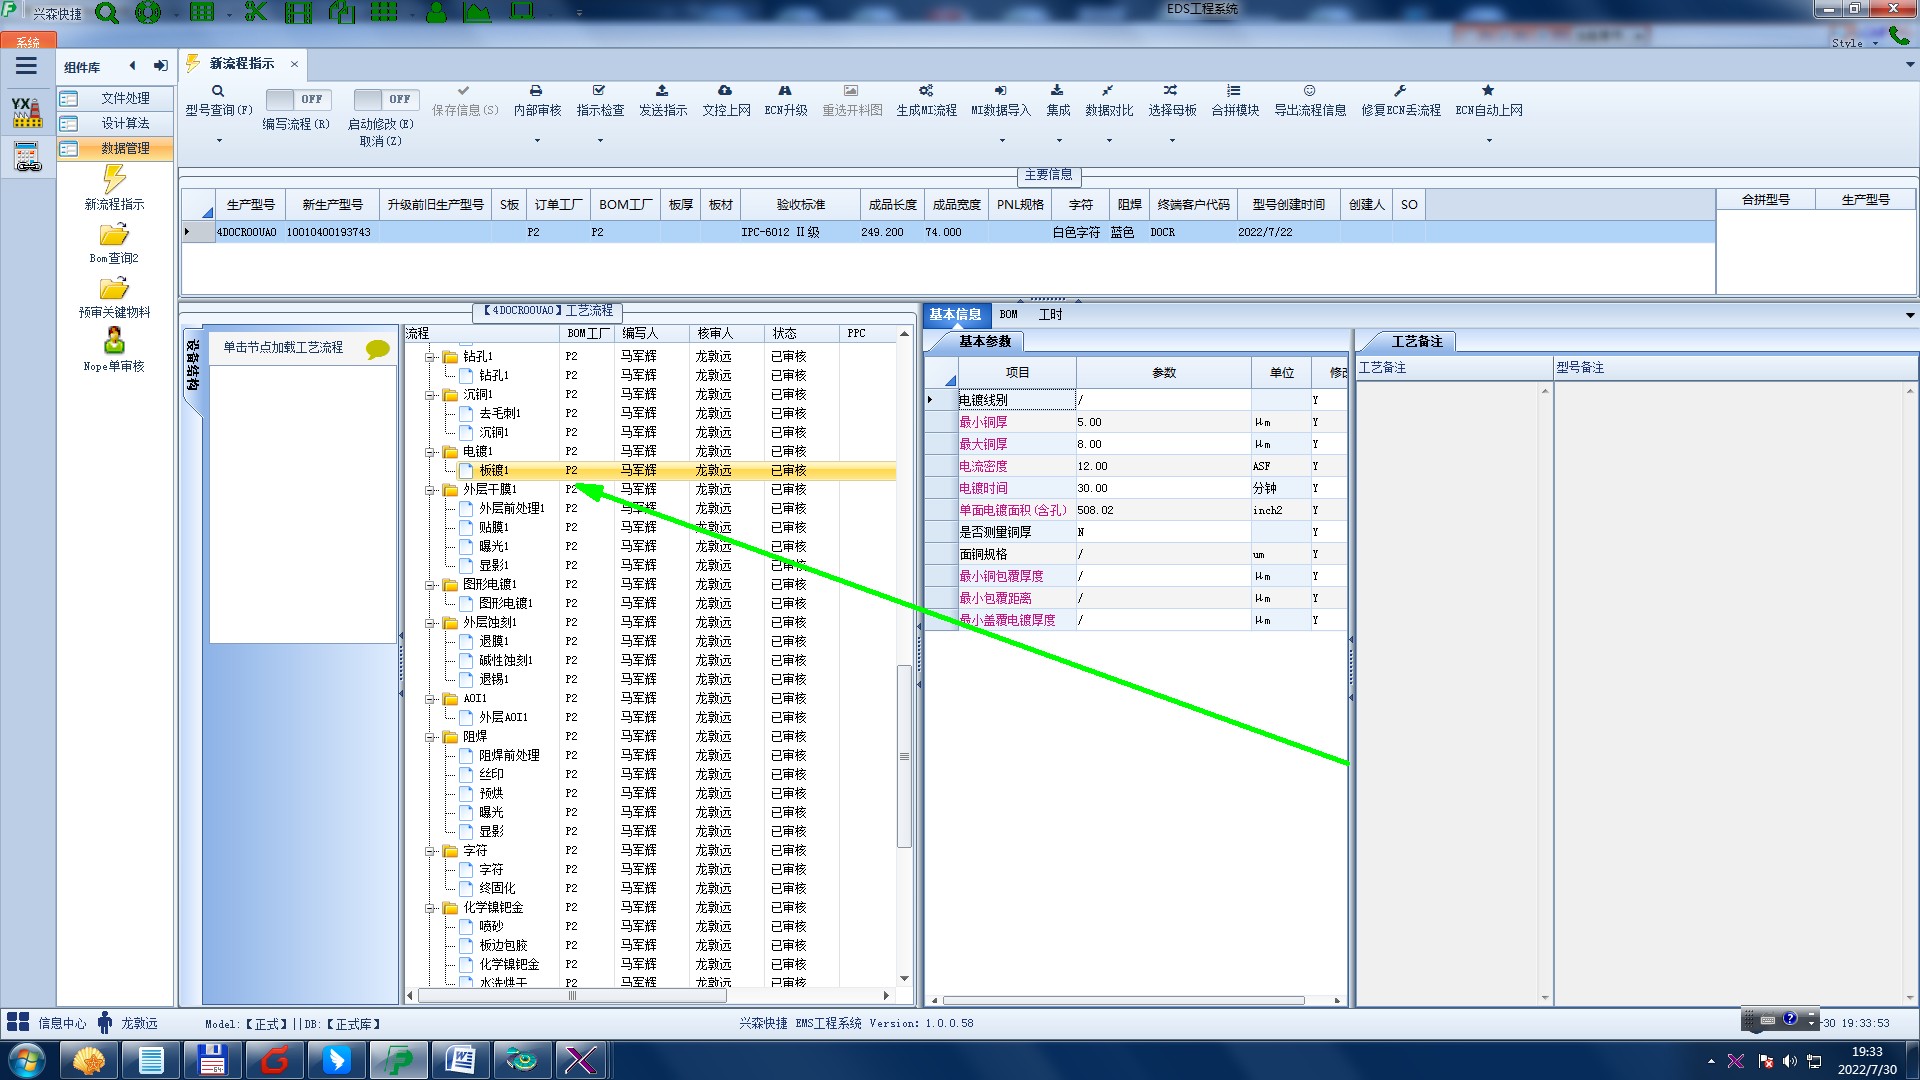
Task: Click the 发送指示 upload icon
Action: (662, 91)
